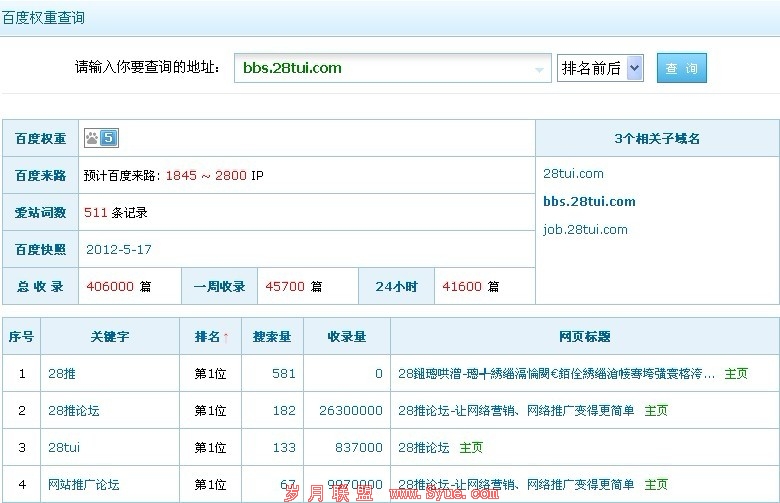This screenshot has height=503, width=780.
Task: Click the 百度快照 row label
Action: (x=40, y=249)
